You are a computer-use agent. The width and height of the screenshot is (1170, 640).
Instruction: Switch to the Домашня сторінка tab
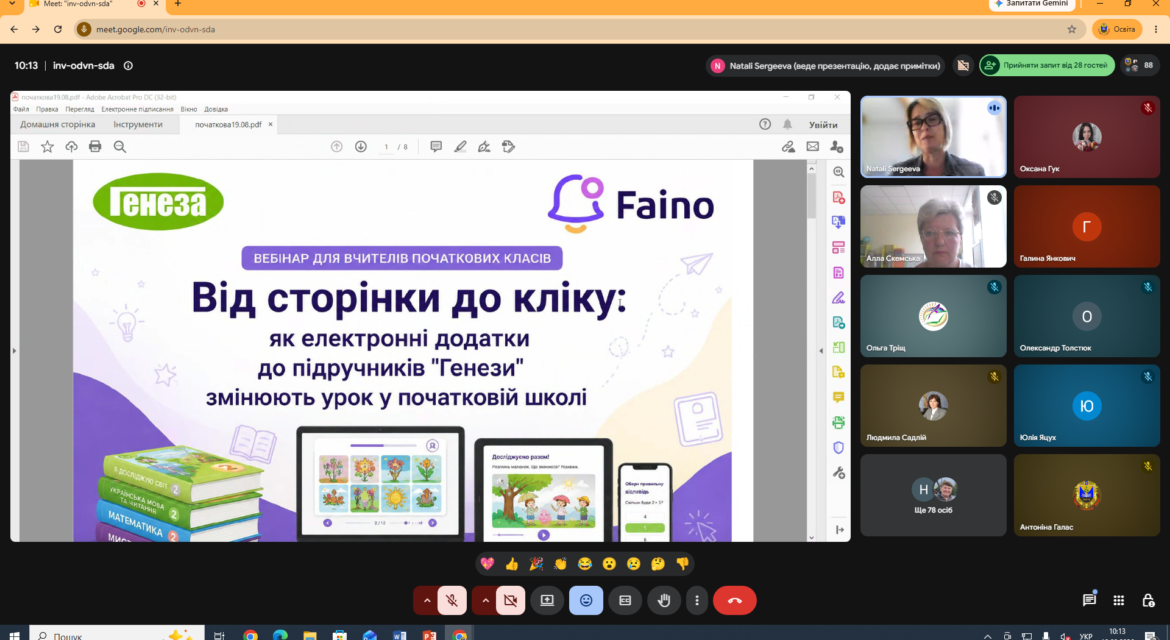pyautogui.click(x=57, y=125)
